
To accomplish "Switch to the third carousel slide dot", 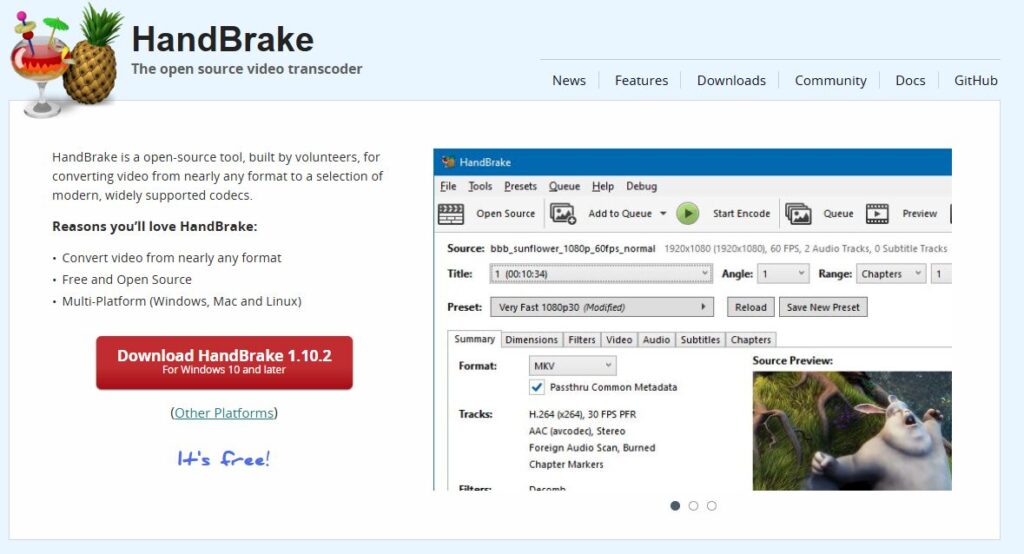I will click(x=711, y=506).
